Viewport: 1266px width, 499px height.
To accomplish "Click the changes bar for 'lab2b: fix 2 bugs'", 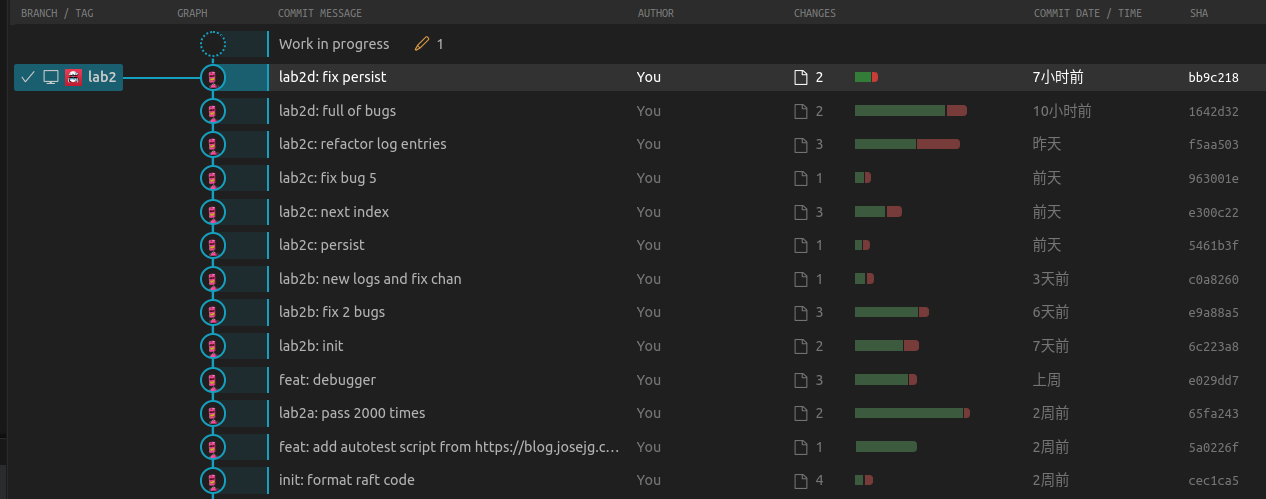I will (x=891, y=312).
